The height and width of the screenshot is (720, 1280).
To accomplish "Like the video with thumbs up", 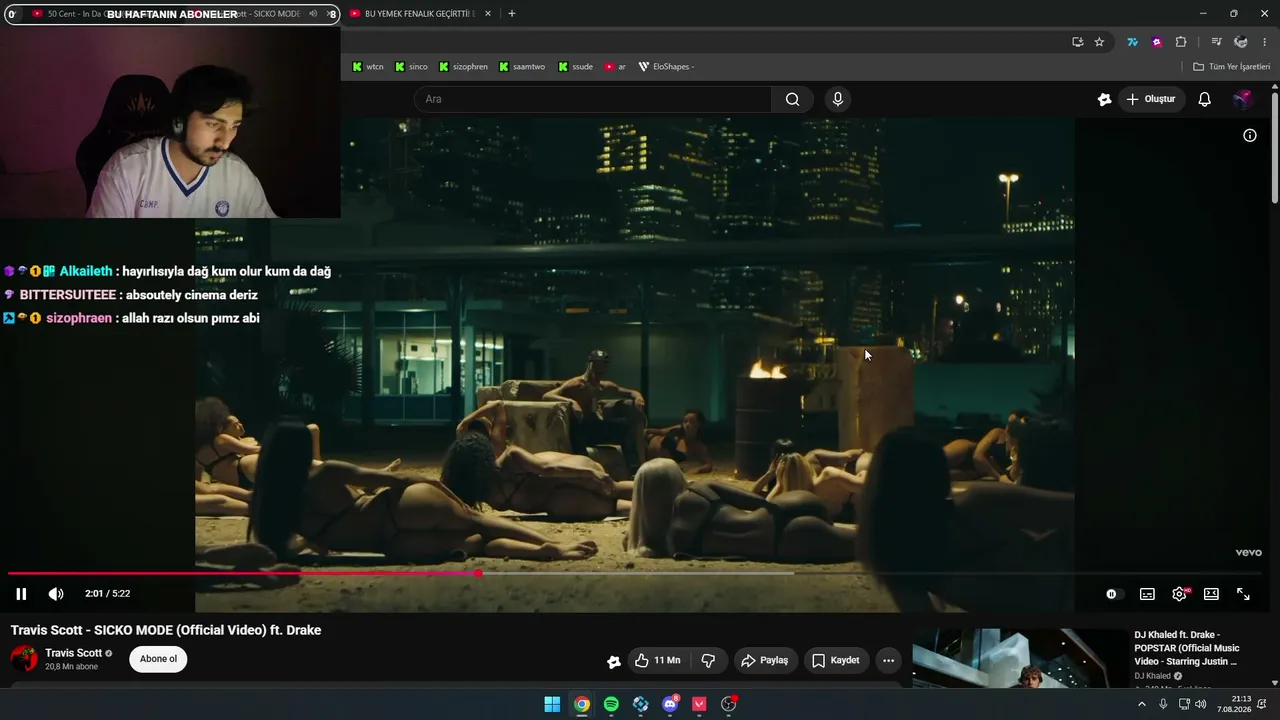I will [657, 660].
